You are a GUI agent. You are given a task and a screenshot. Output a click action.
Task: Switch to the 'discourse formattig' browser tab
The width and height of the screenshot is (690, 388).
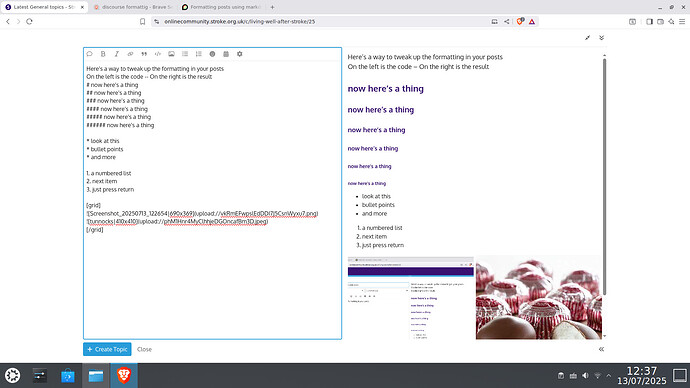coord(133,7)
